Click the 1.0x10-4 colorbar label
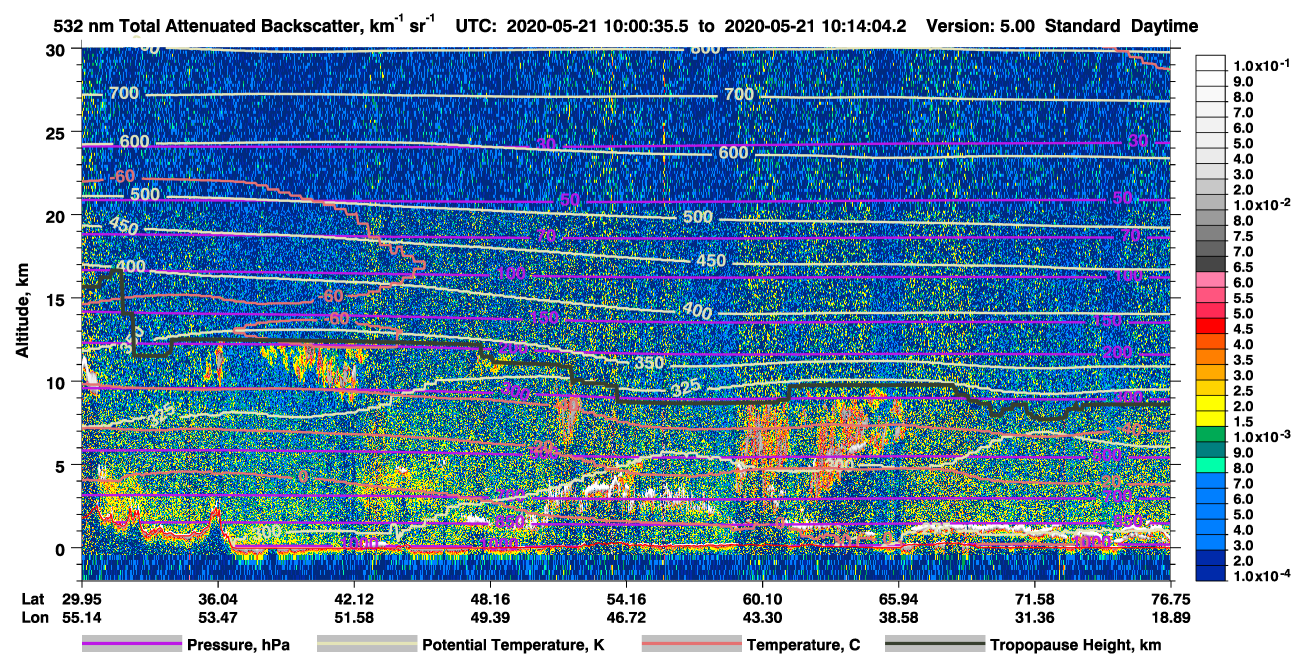 coord(1261,575)
